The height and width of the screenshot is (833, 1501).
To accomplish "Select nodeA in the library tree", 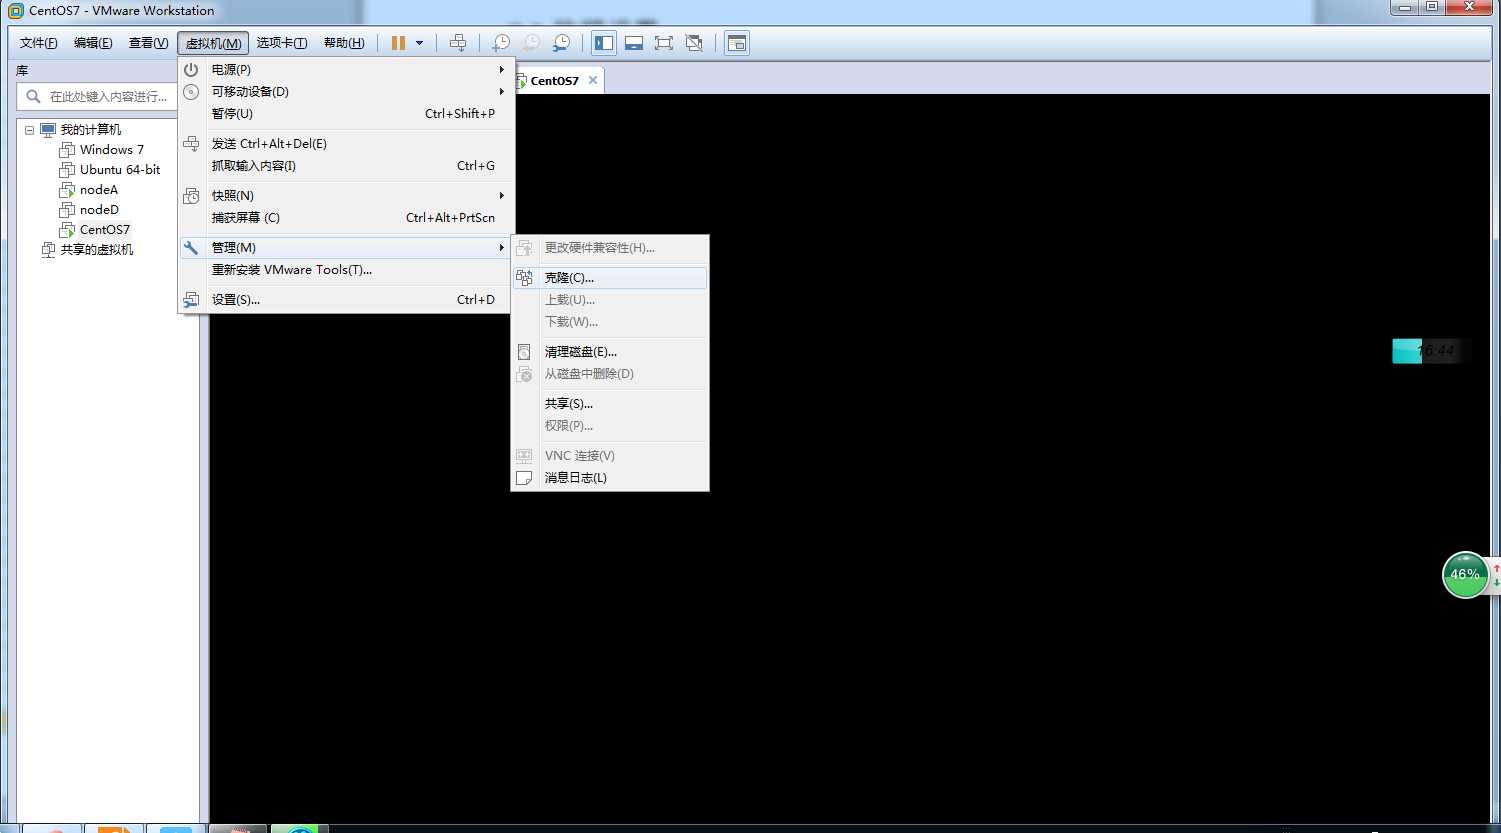I will point(99,190).
